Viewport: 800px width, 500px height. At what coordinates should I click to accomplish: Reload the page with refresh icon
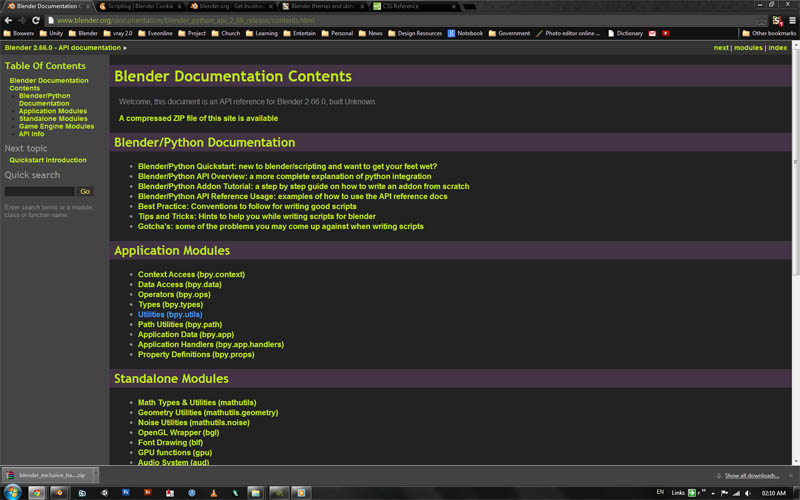pos(36,20)
